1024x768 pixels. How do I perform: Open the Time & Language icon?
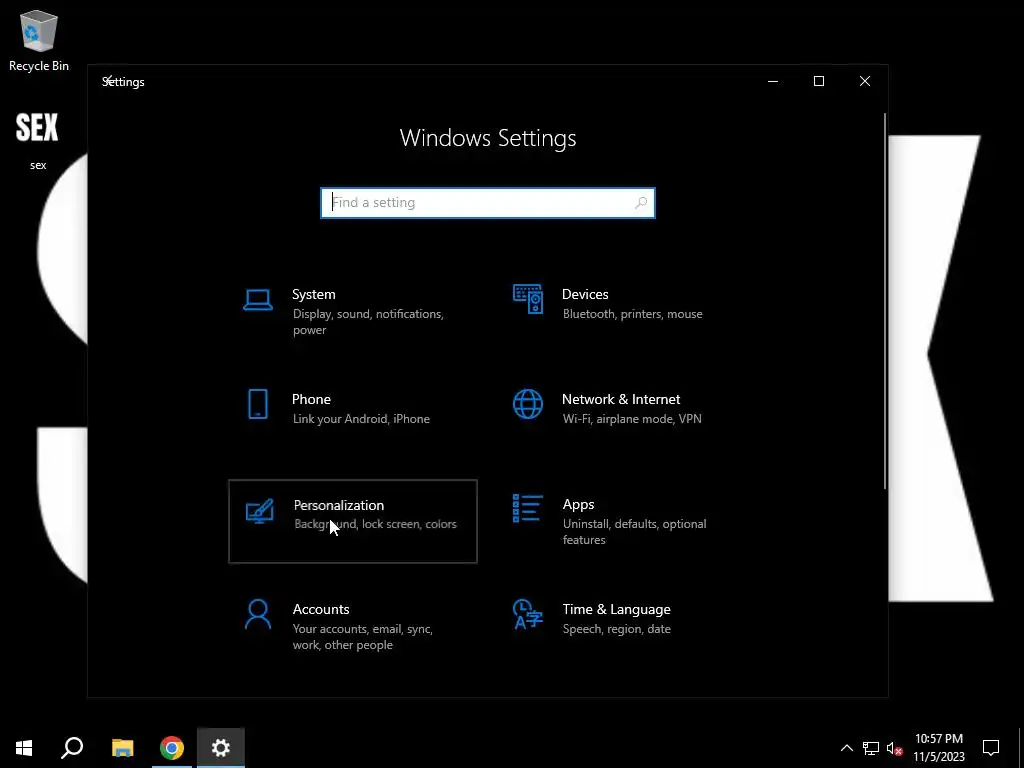528,614
